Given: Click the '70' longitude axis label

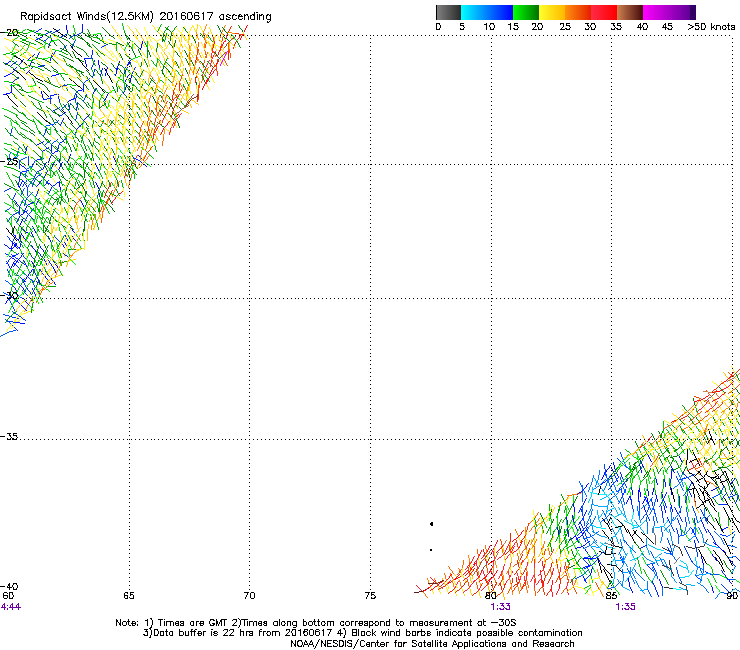Looking at the screenshot, I should click(x=249, y=595).
